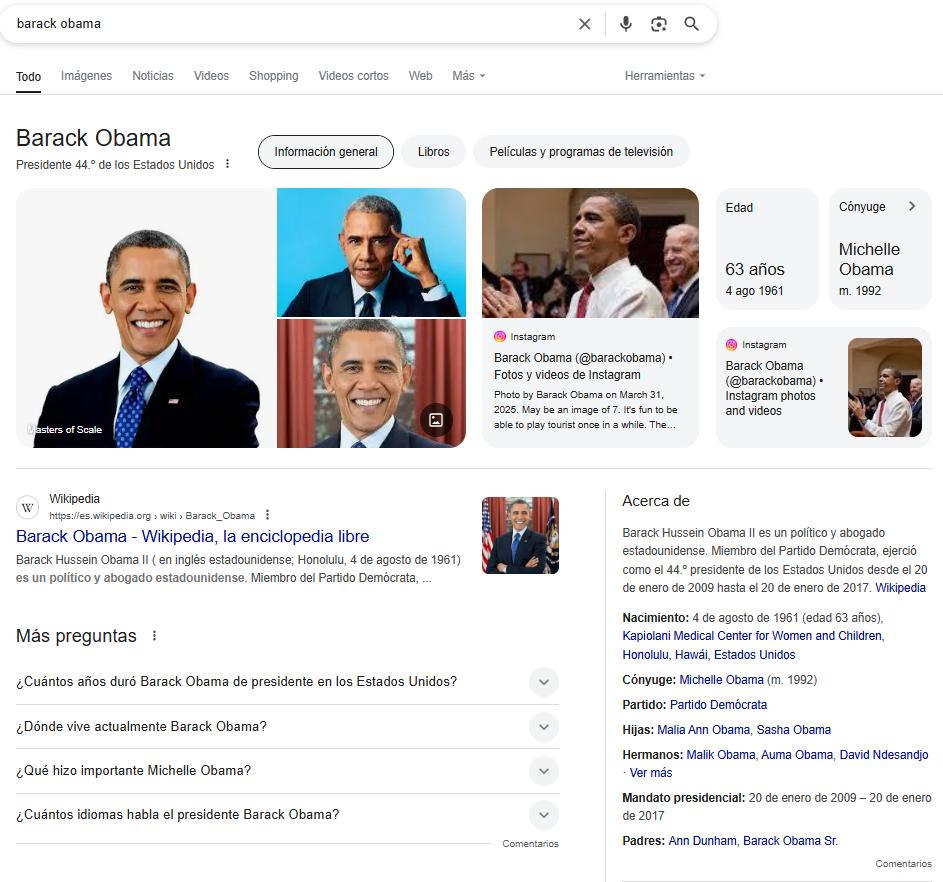Expand ¿Dónde vive actualmente Barack Obama?
Image resolution: width=943 pixels, height=882 pixels.
tap(543, 726)
